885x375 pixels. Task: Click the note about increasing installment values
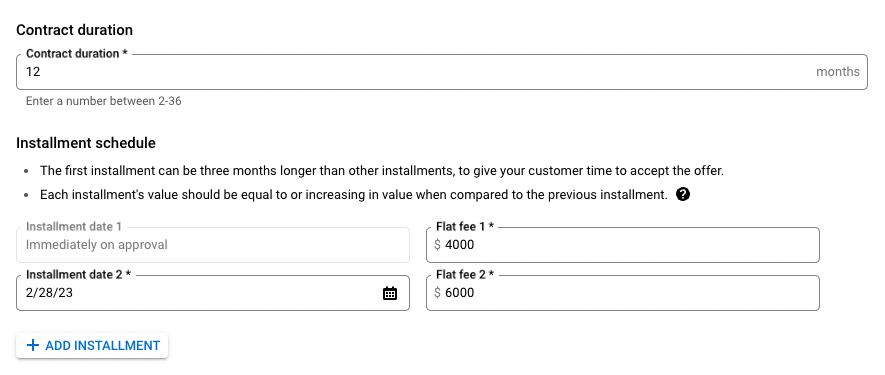(354, 195)
